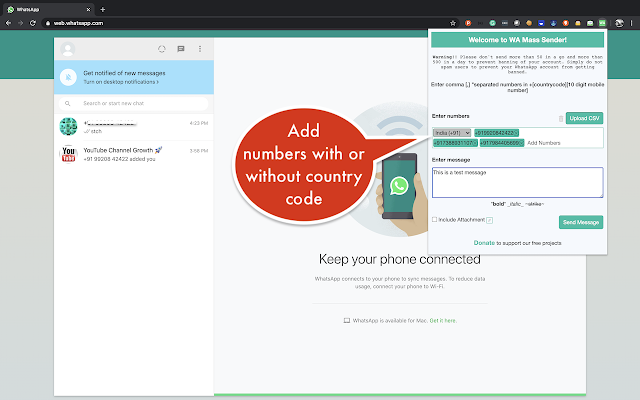The image size is (640, 400).
Task: Click the 4:23 PM chat timestamp
Action: click(x=199, y=123)
